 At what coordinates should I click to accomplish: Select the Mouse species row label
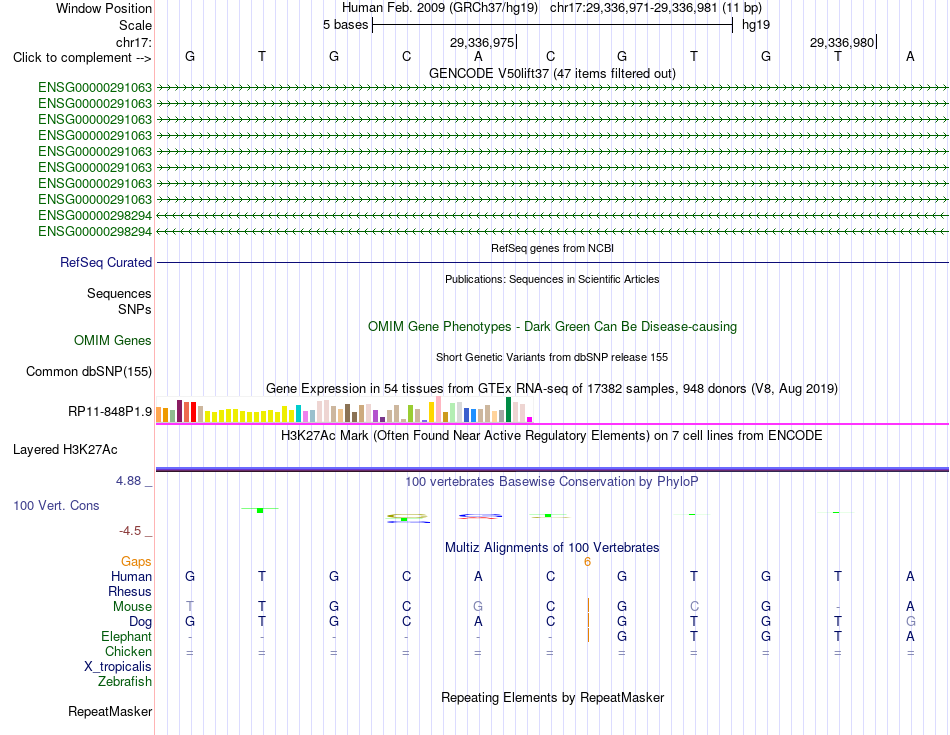(132, 607)
